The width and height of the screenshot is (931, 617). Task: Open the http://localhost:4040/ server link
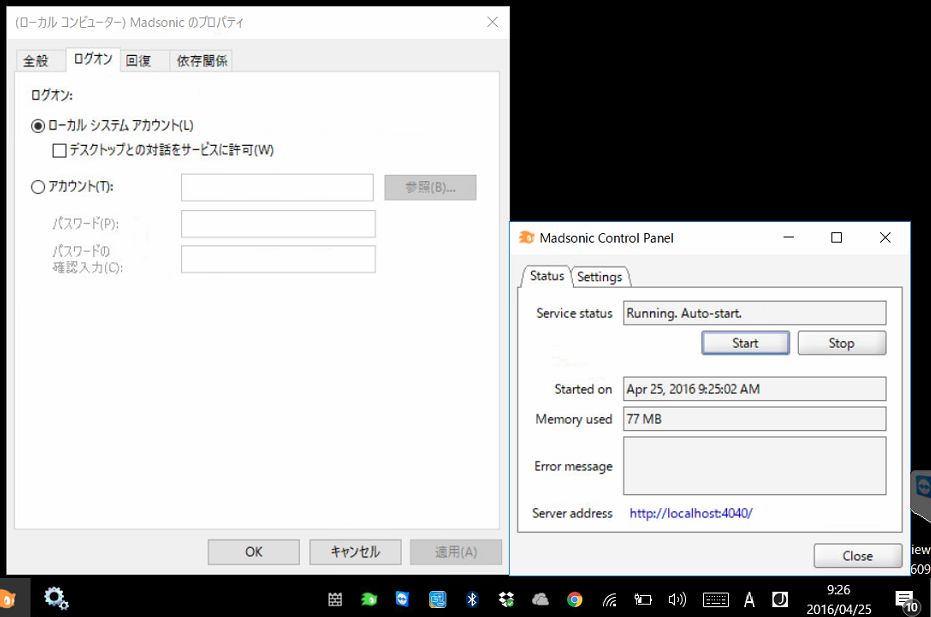pos(690,513)
